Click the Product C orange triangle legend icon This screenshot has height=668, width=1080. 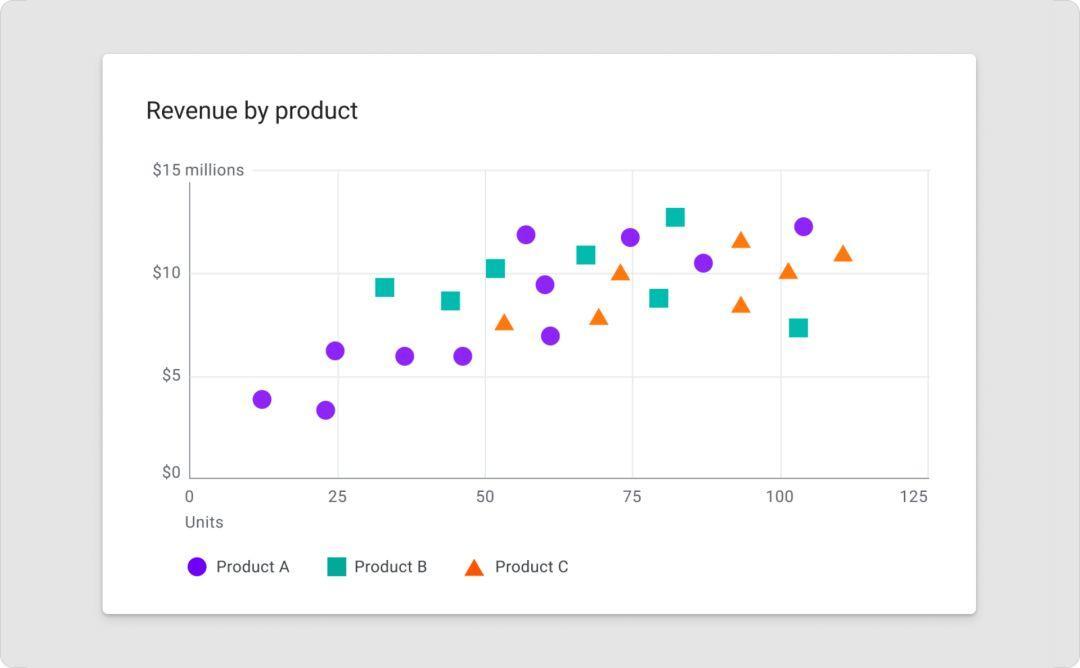click(x=474, y=568)
